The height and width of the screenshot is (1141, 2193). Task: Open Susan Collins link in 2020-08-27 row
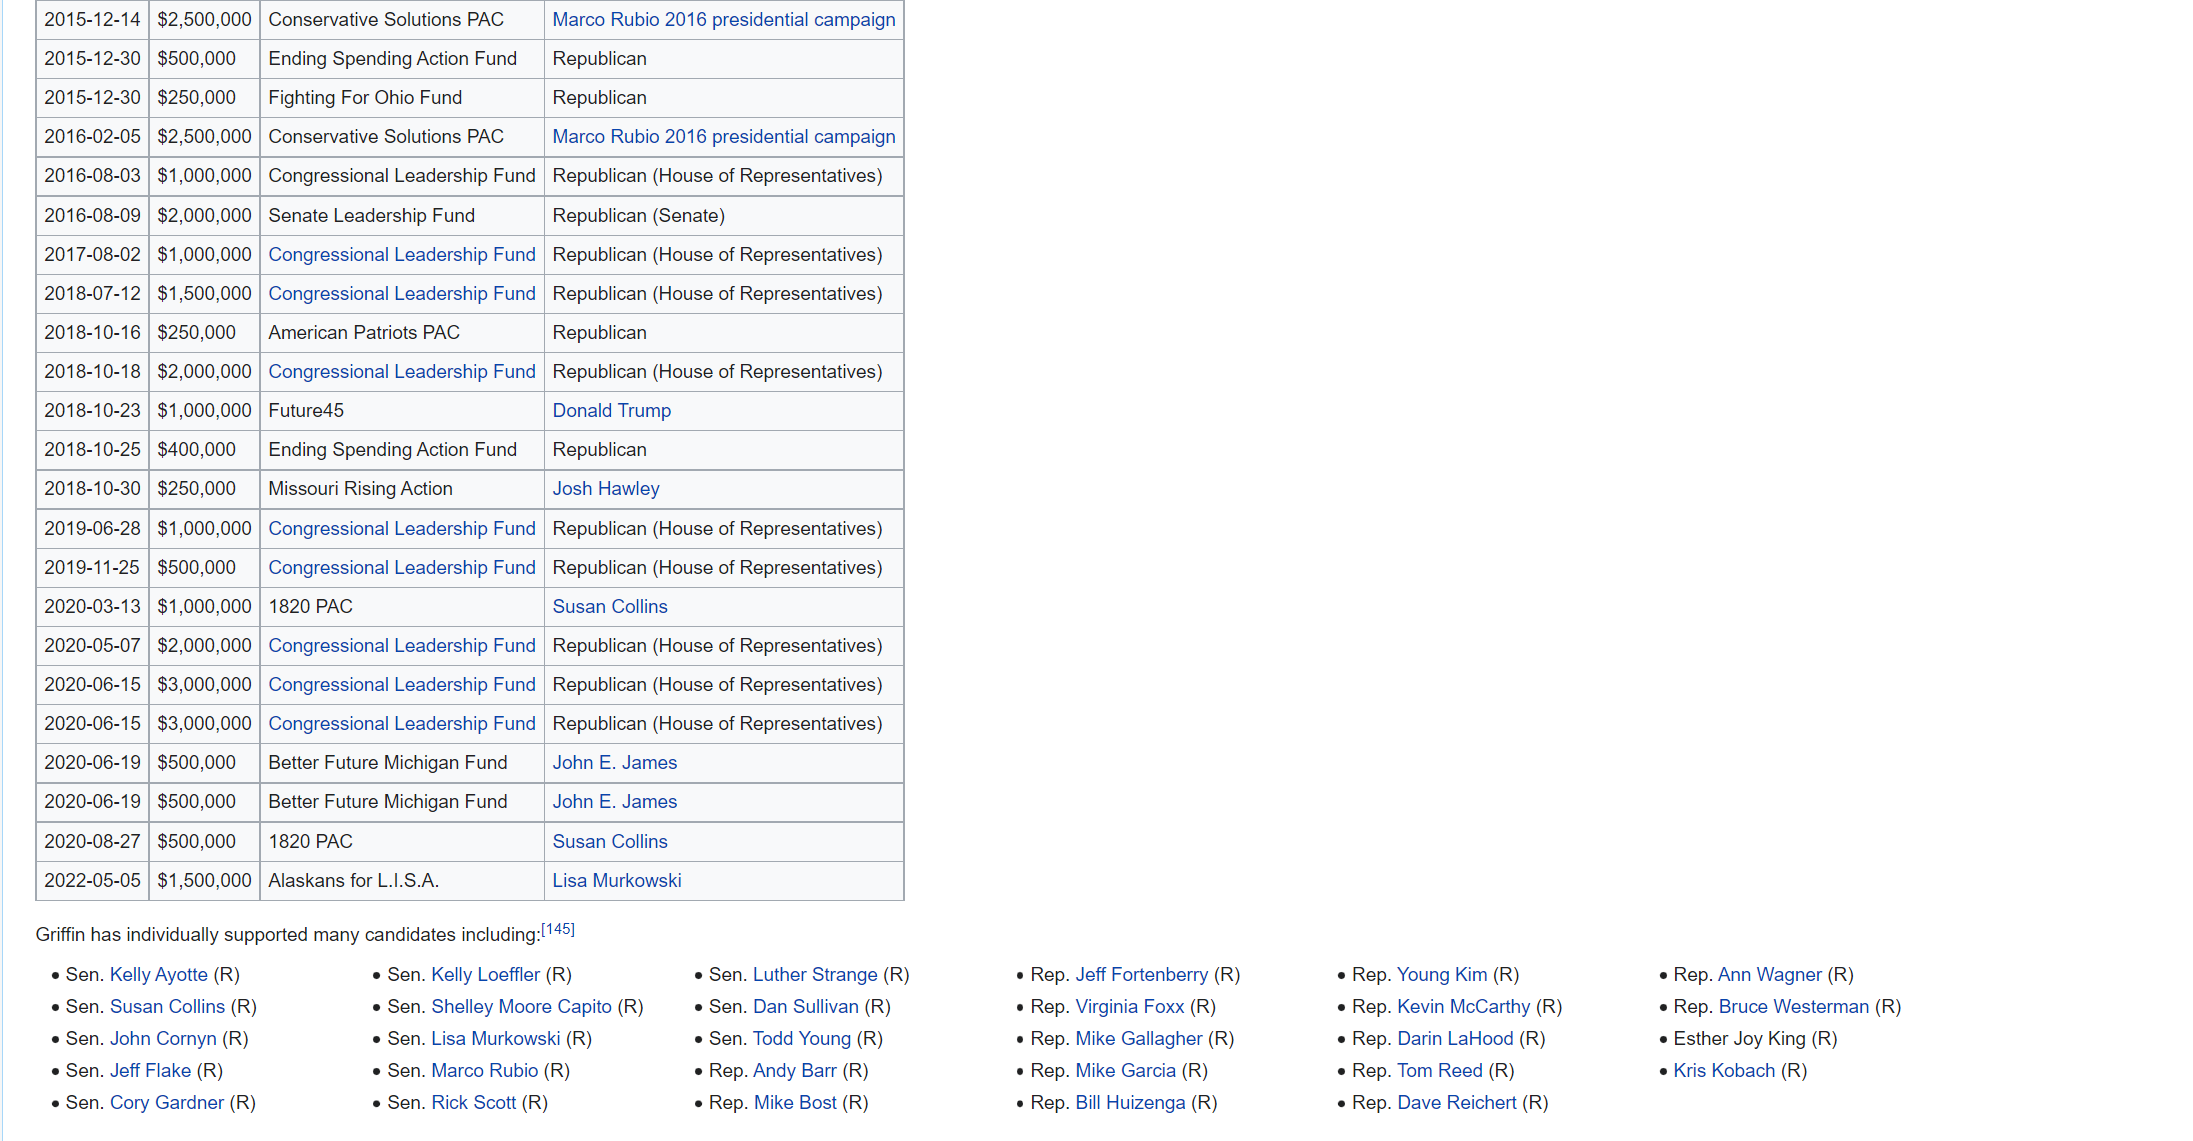coord(610,841)
